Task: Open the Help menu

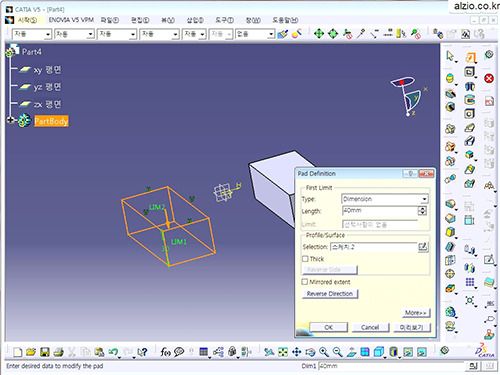Action: click(285, 20)
